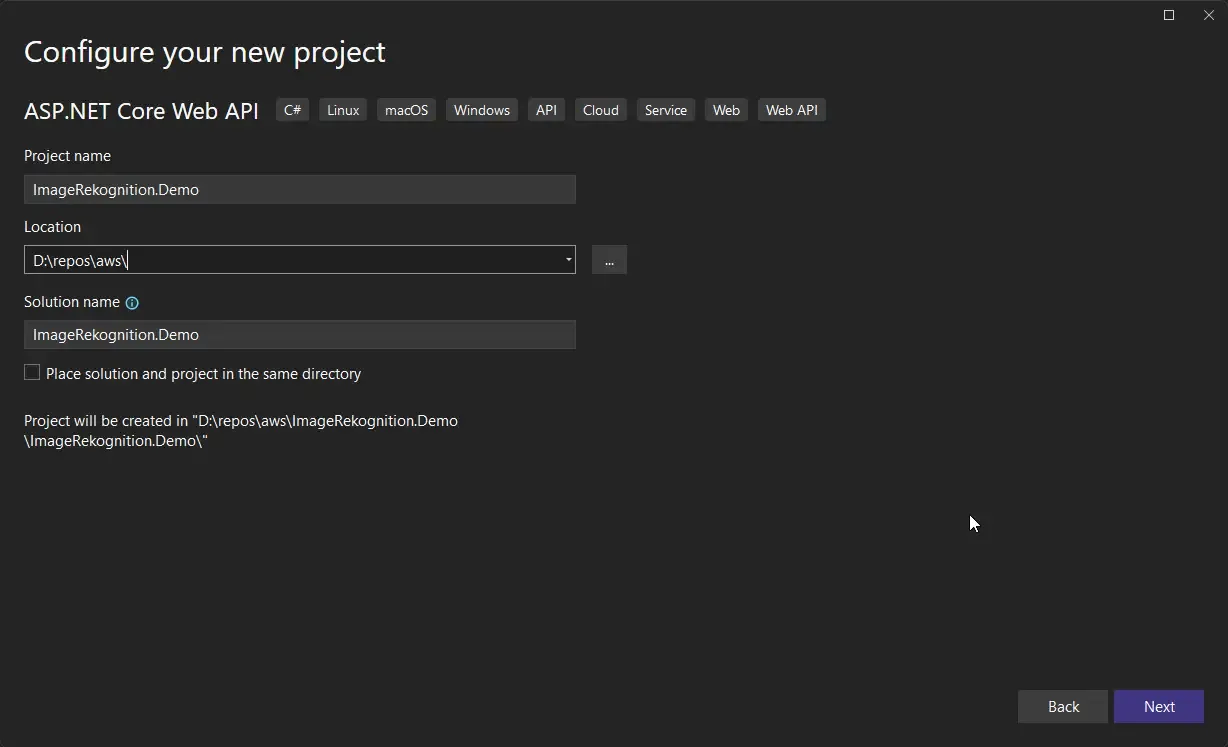Select the API tag label

(x=546, y=110)
